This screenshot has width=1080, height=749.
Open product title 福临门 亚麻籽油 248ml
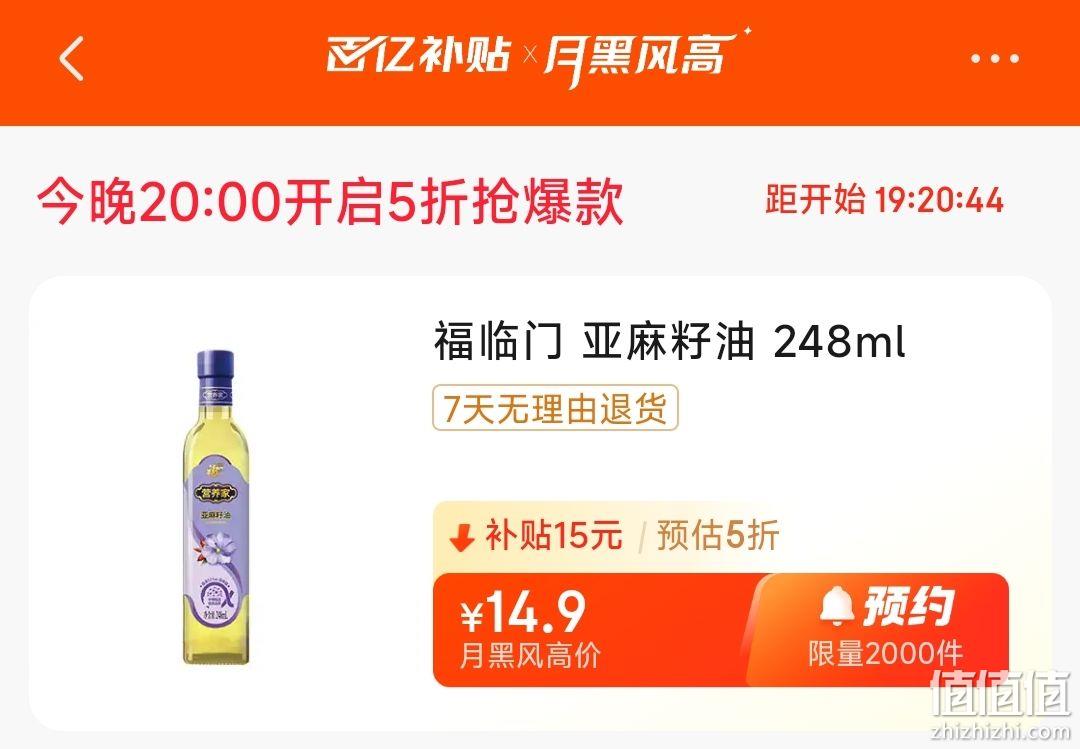click(669, 342)
